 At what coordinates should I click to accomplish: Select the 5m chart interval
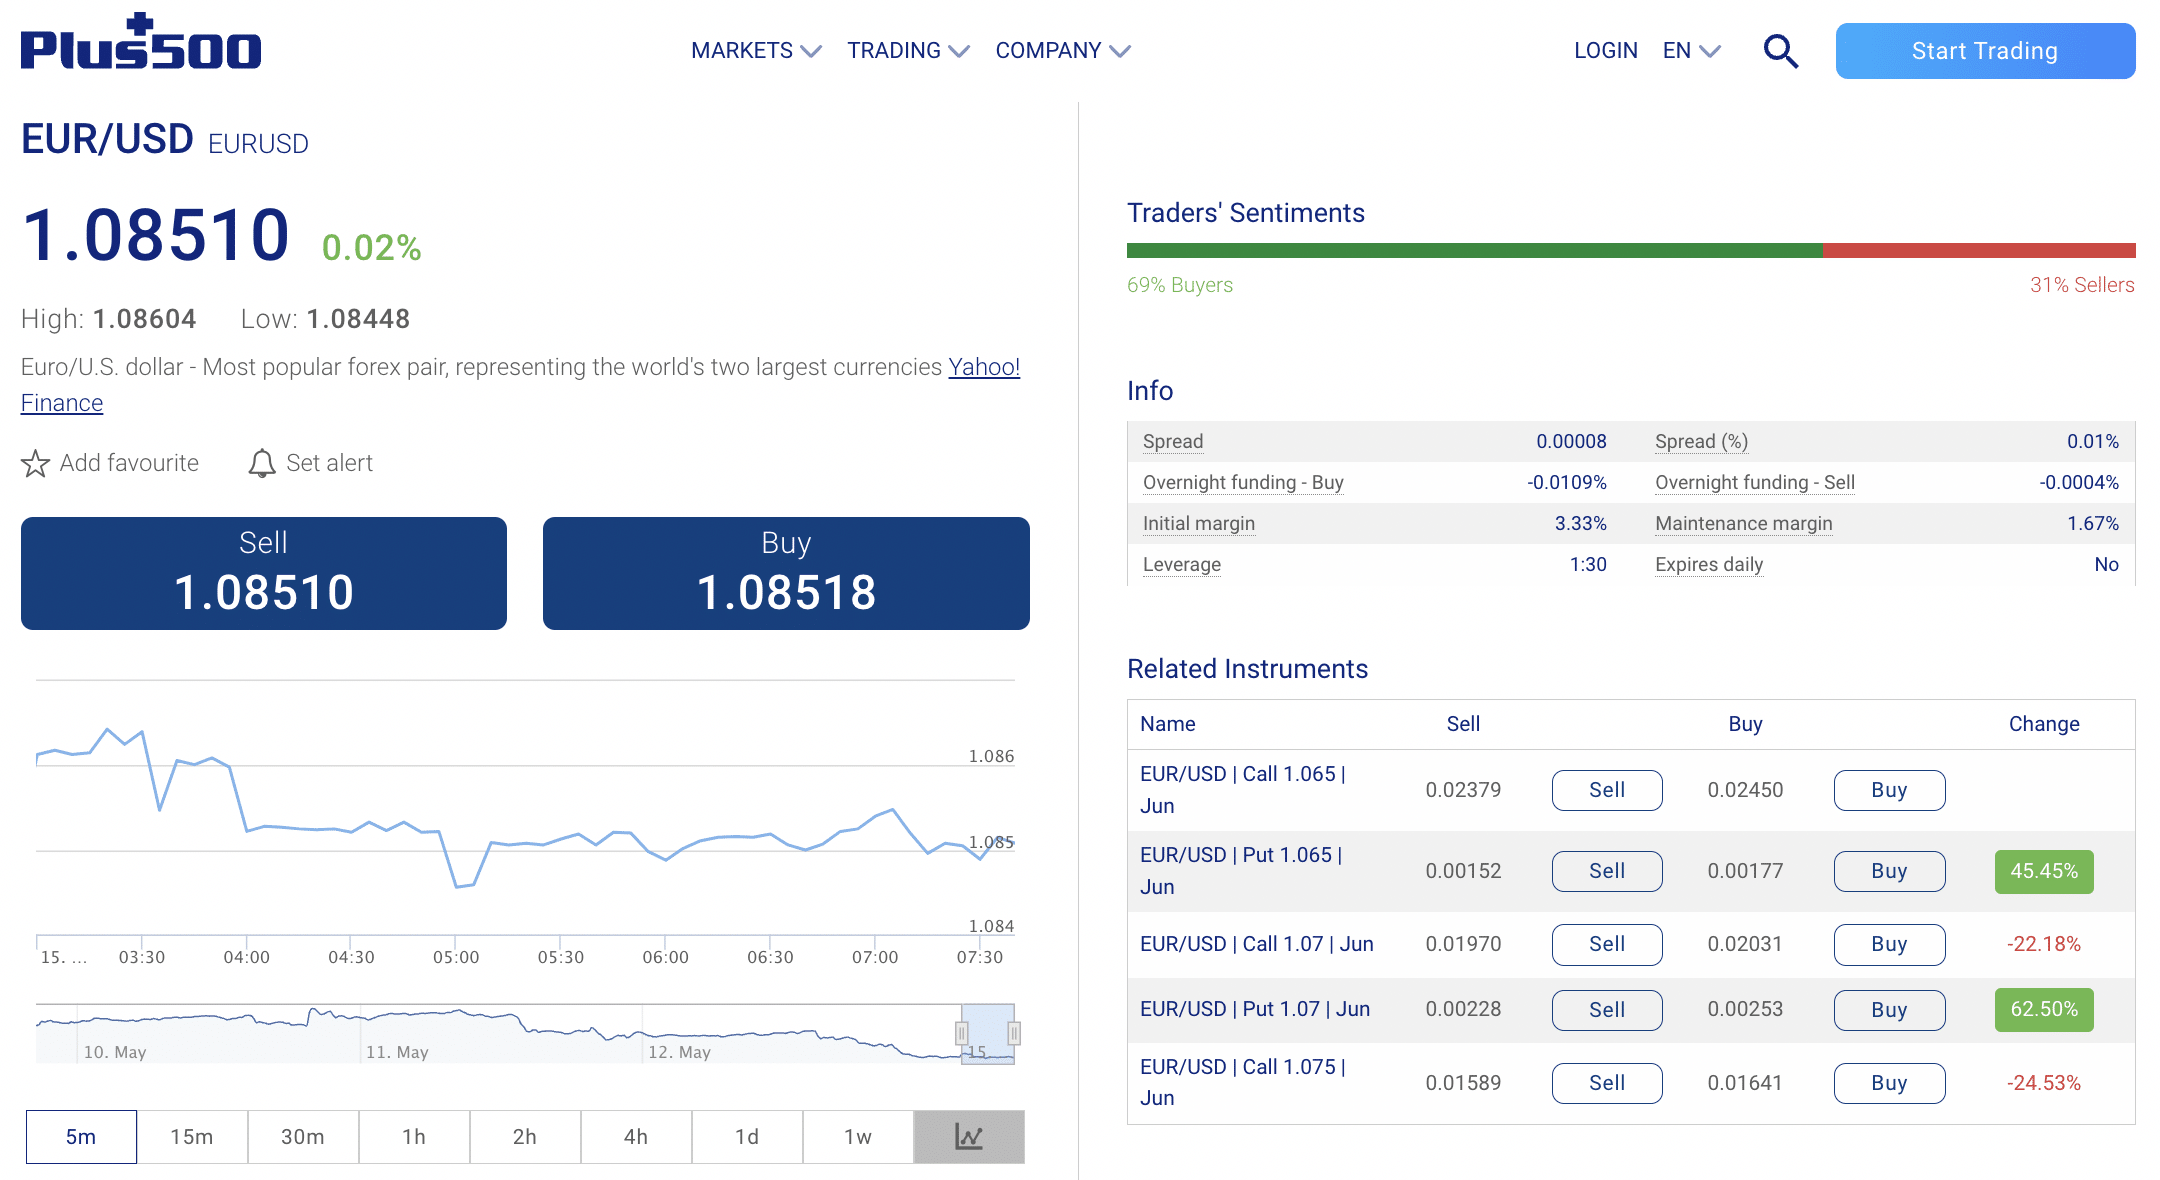coord(81,1137)
